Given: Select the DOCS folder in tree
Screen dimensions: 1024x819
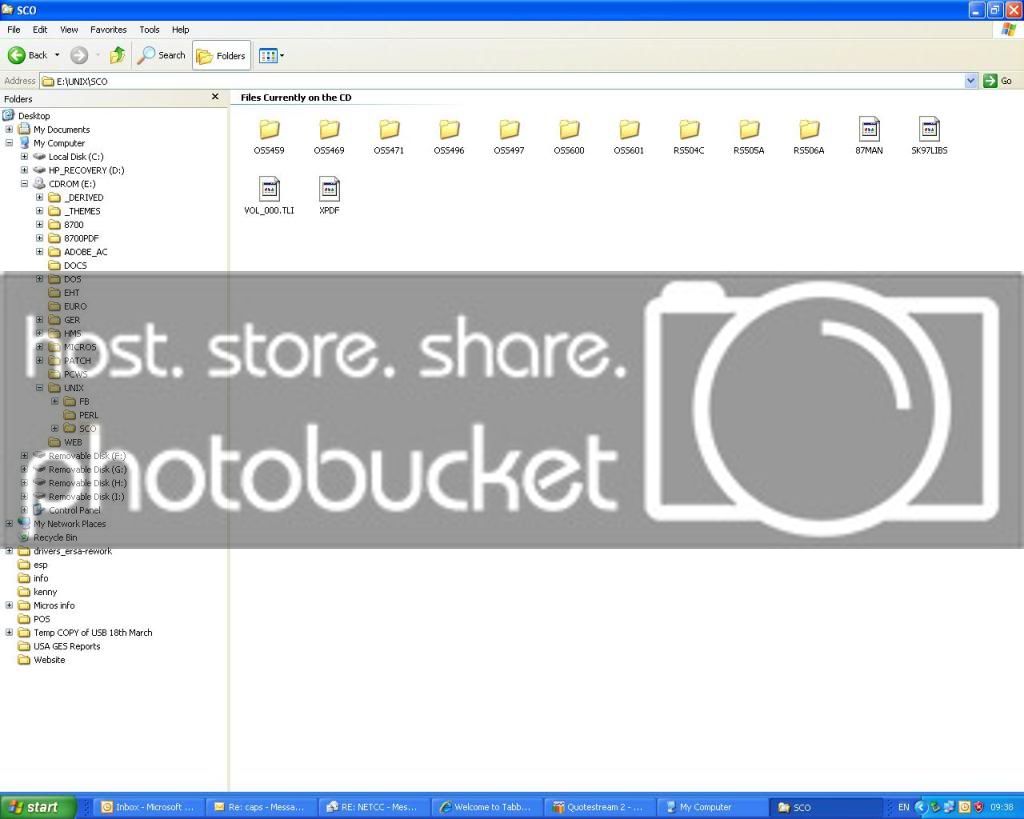Looking at the screenshot, I should [x=75, y=266].
